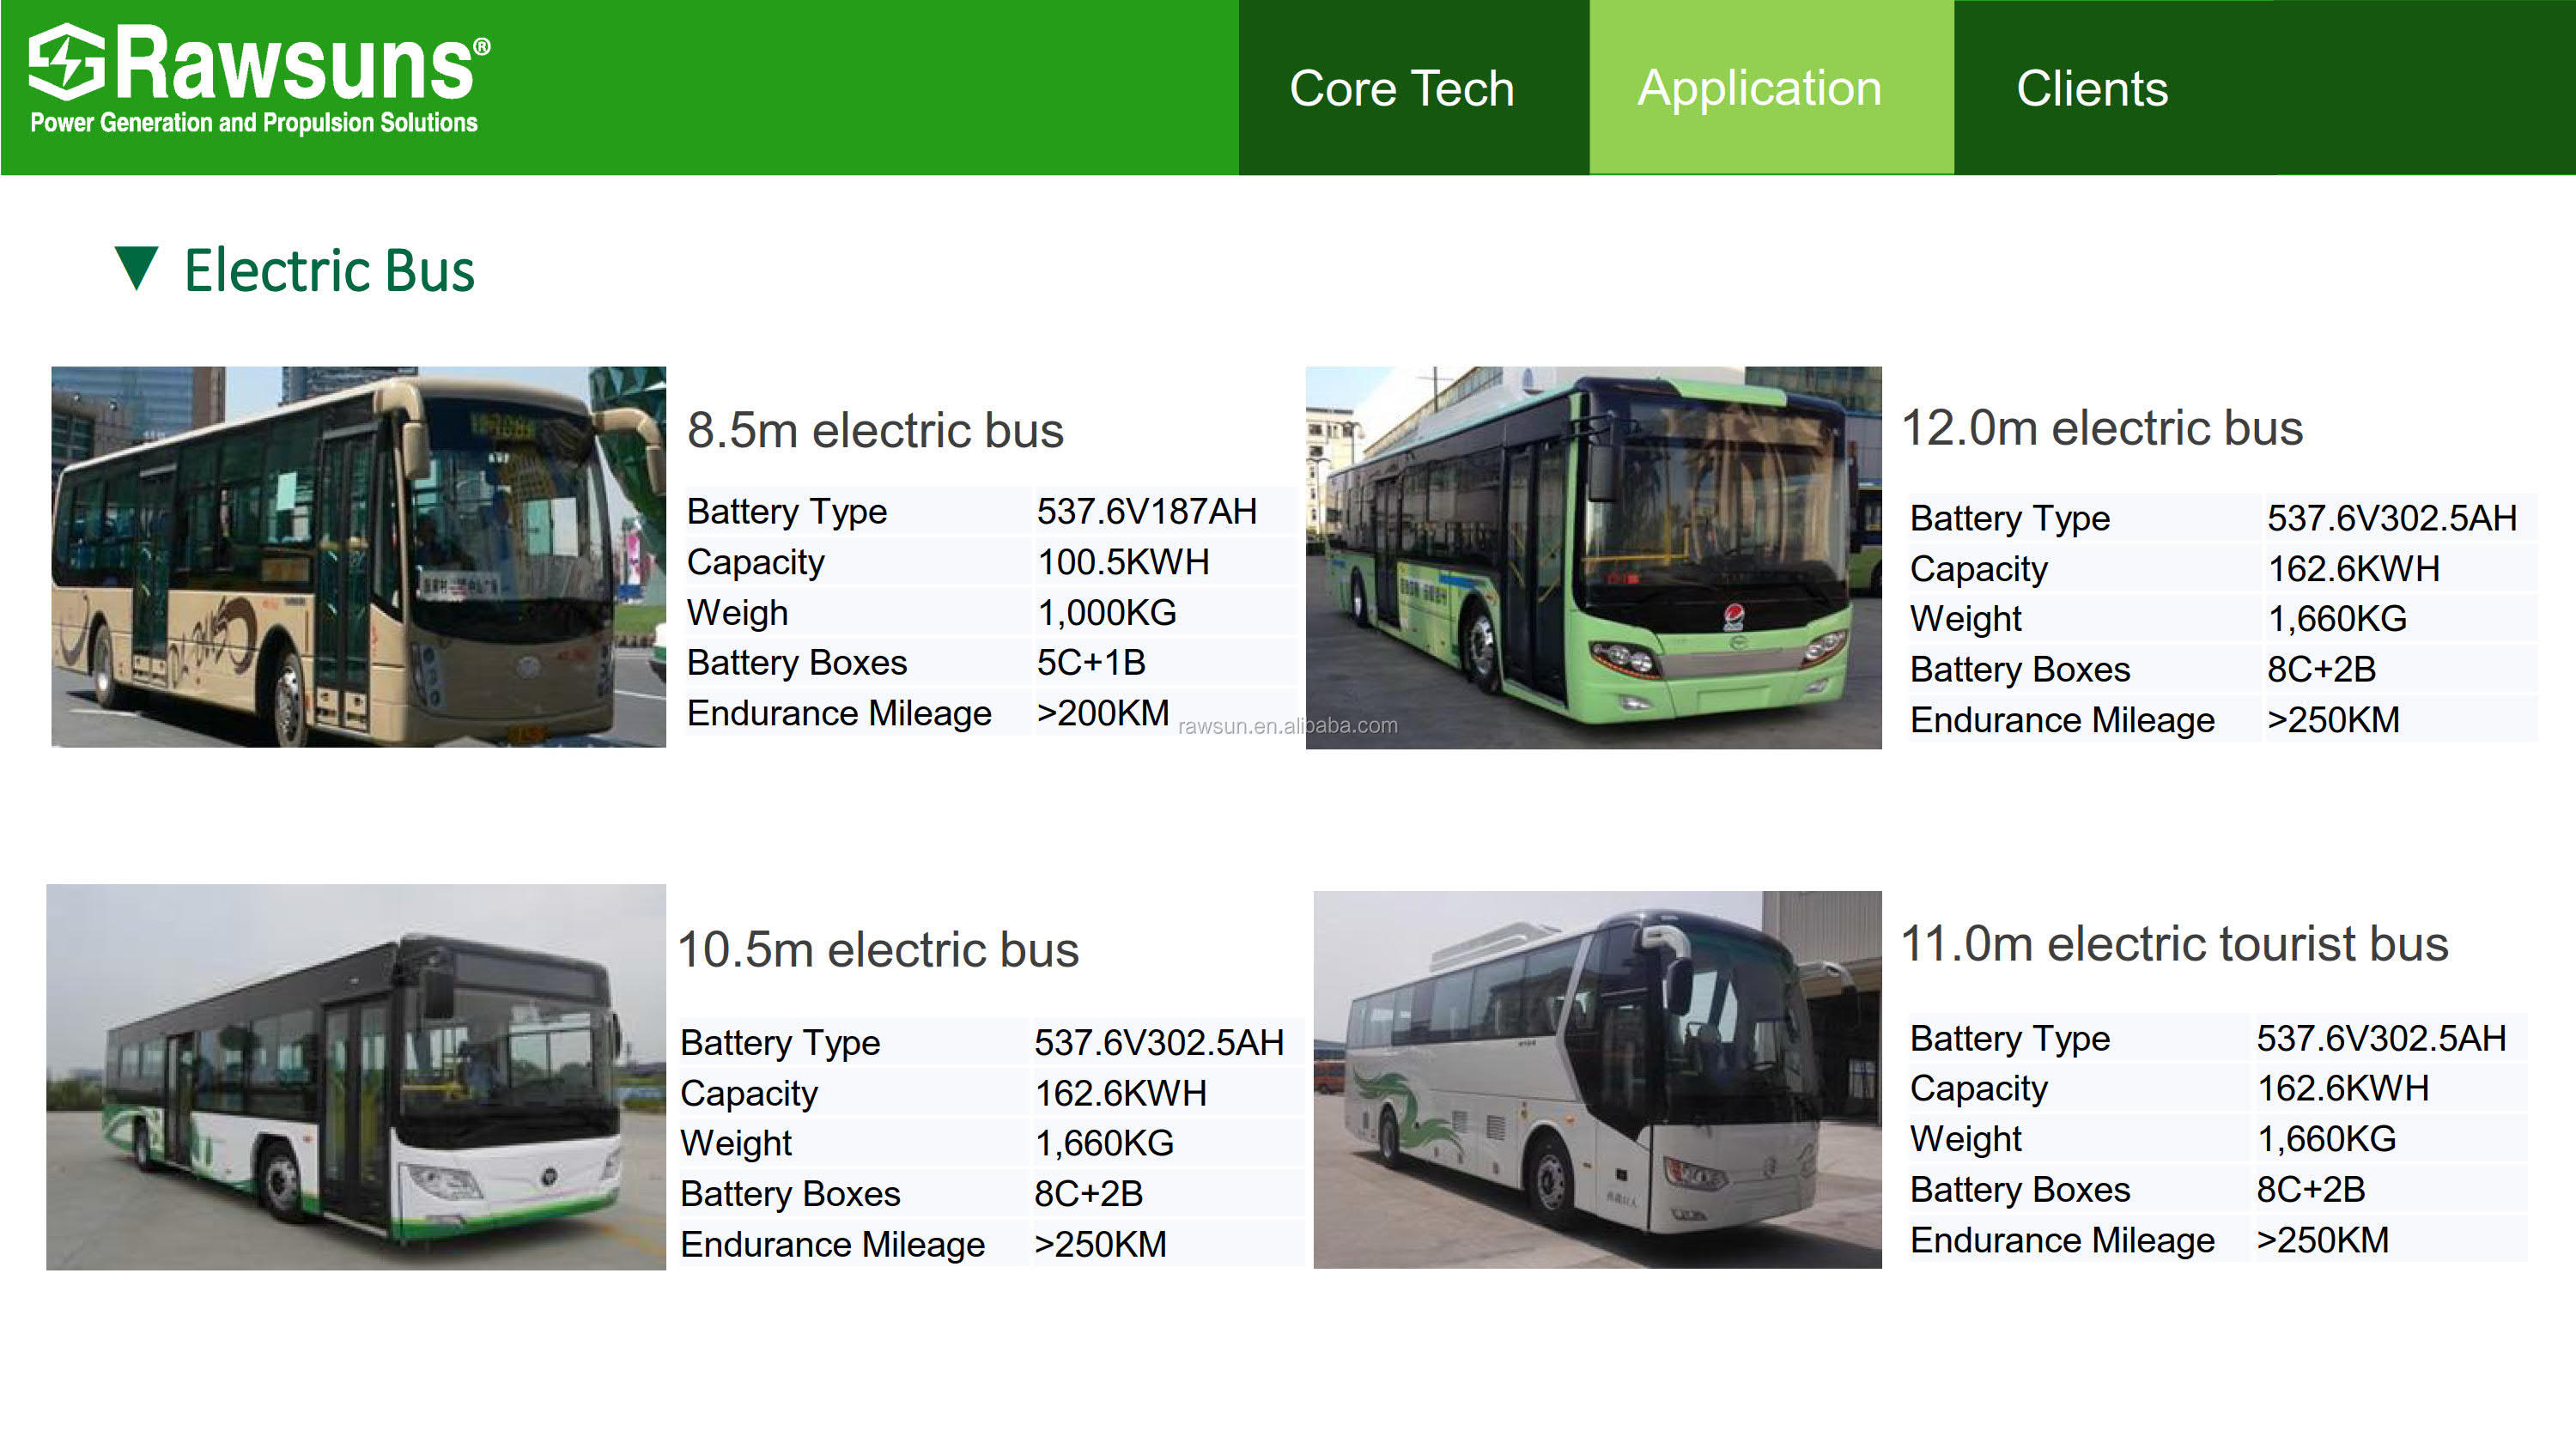Open the 8.5m electric bus photo

tap(358, 556)
